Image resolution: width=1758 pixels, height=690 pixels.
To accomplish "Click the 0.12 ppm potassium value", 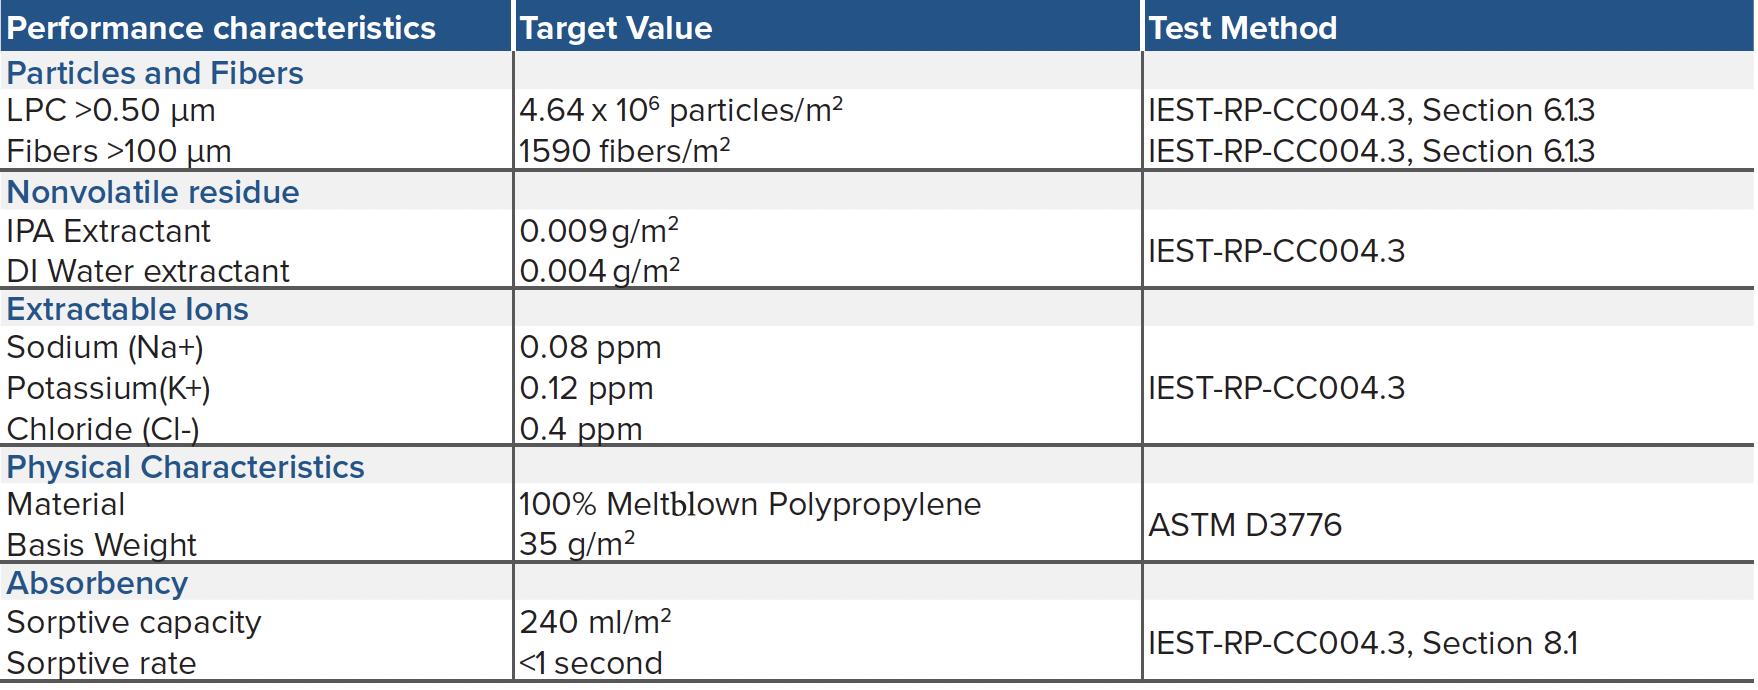I will (x=586, y=388).
